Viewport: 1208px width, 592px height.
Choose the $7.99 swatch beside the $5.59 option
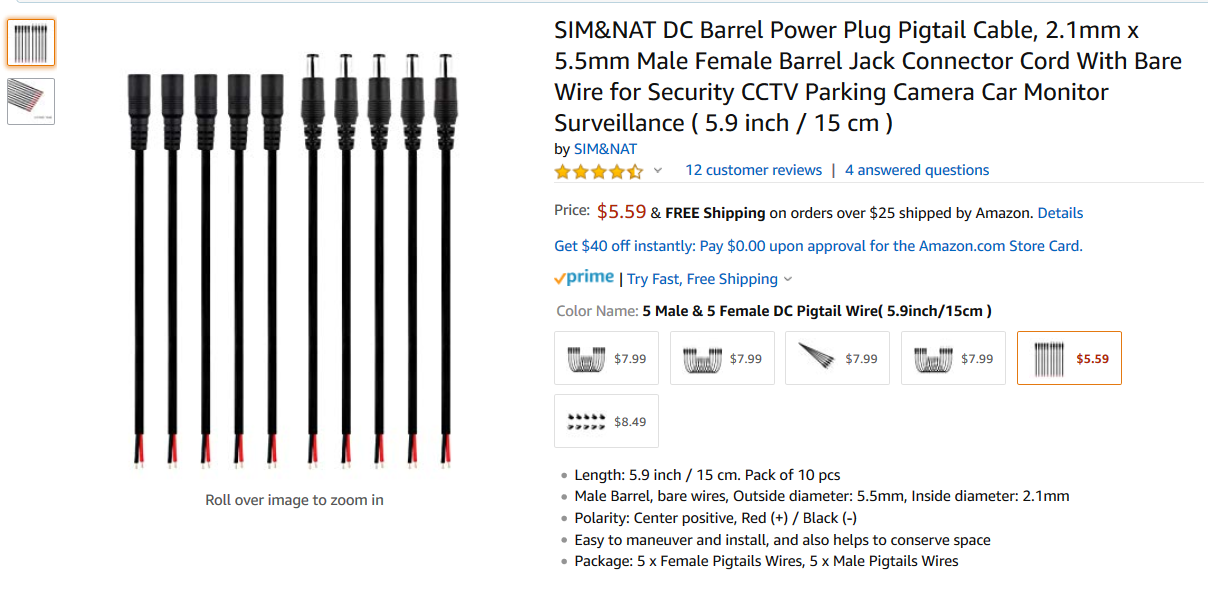[953, 358]
